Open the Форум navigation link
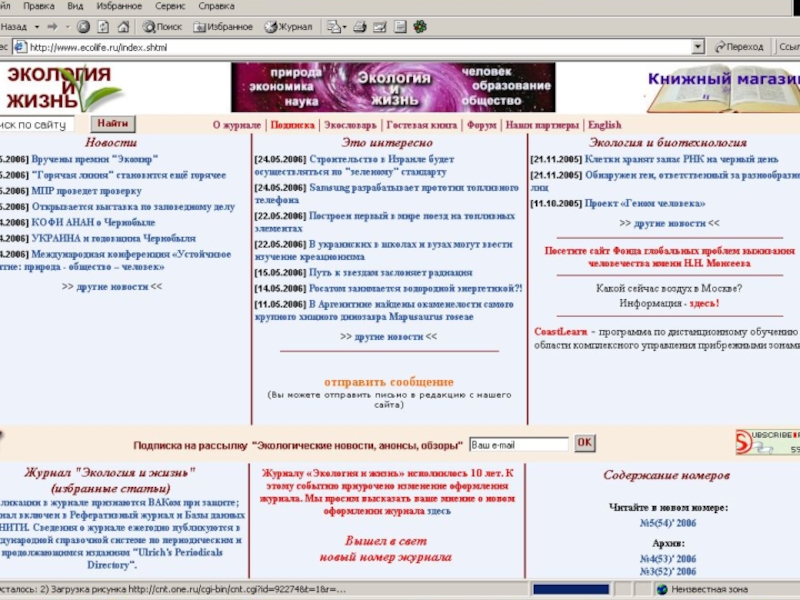 pyautogui.click(x=482, y=125)
